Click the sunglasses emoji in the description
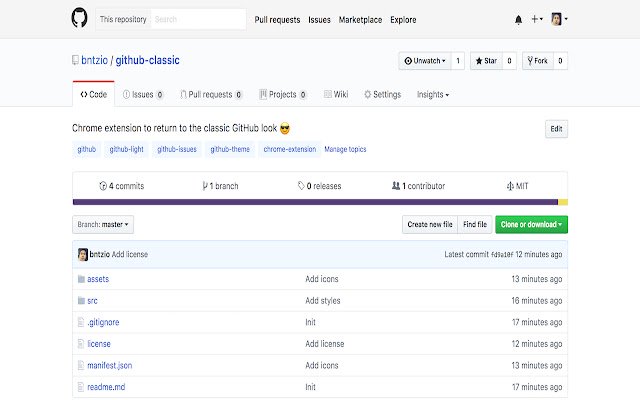The image size is (640, 400). click(285, 129)
